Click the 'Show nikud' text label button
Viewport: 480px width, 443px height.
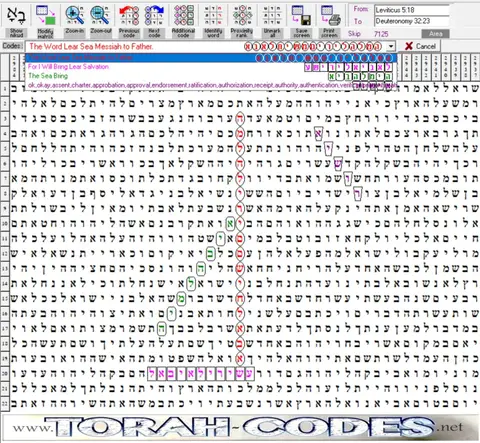[16, 33]
